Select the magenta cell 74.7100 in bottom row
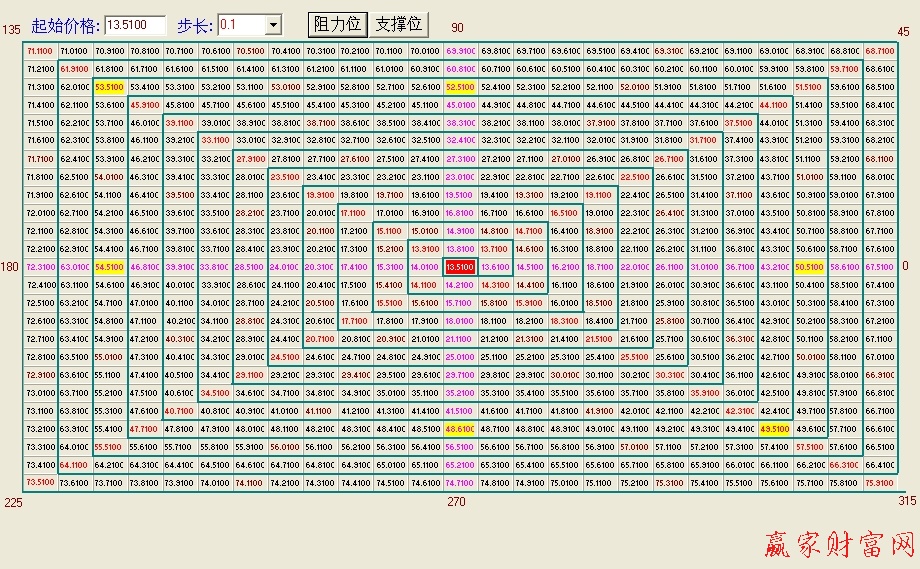Screen dimensions: 920x569 [460, 482]
